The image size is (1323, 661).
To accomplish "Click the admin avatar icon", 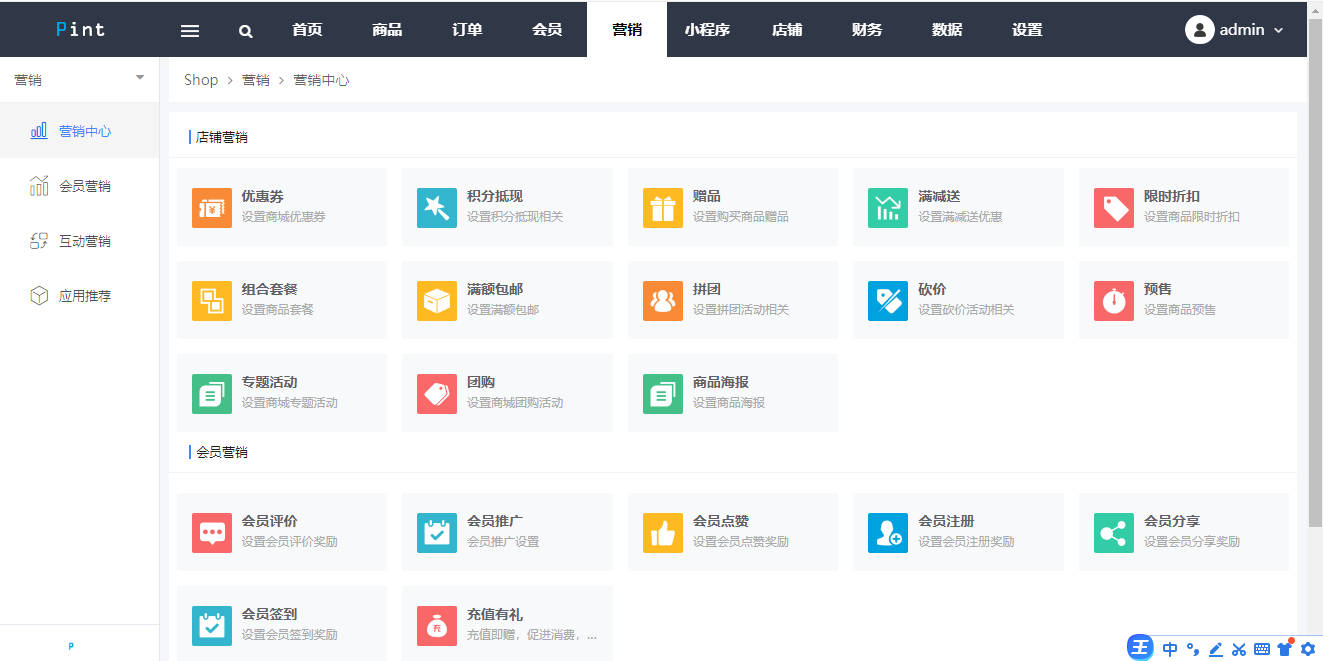I will [x=1199, y=29].
